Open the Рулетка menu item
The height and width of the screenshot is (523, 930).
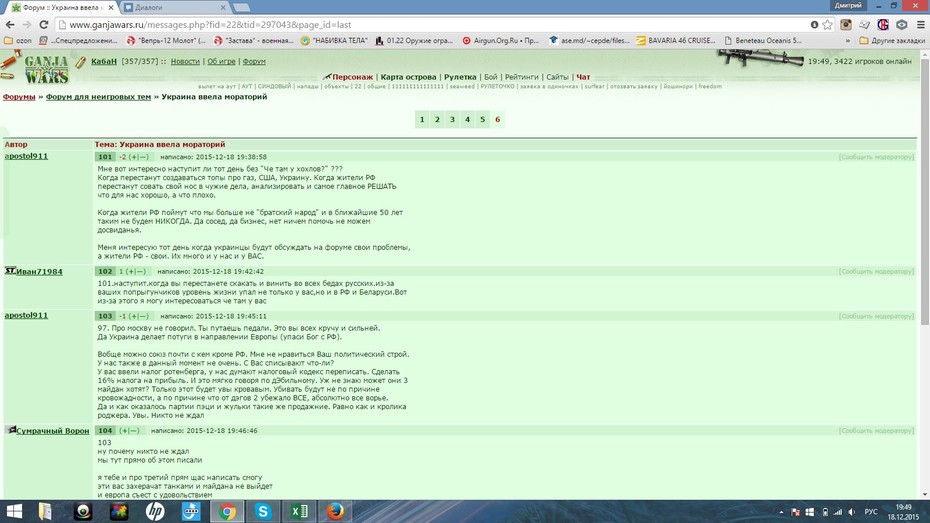tap(460, 76)
